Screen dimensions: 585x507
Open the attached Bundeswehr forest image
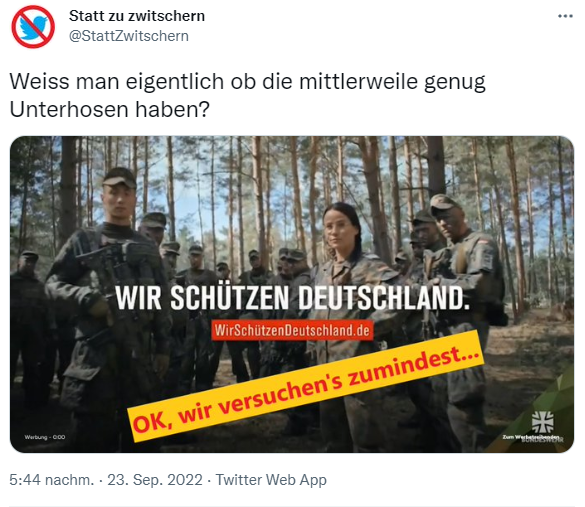(292, 294)
